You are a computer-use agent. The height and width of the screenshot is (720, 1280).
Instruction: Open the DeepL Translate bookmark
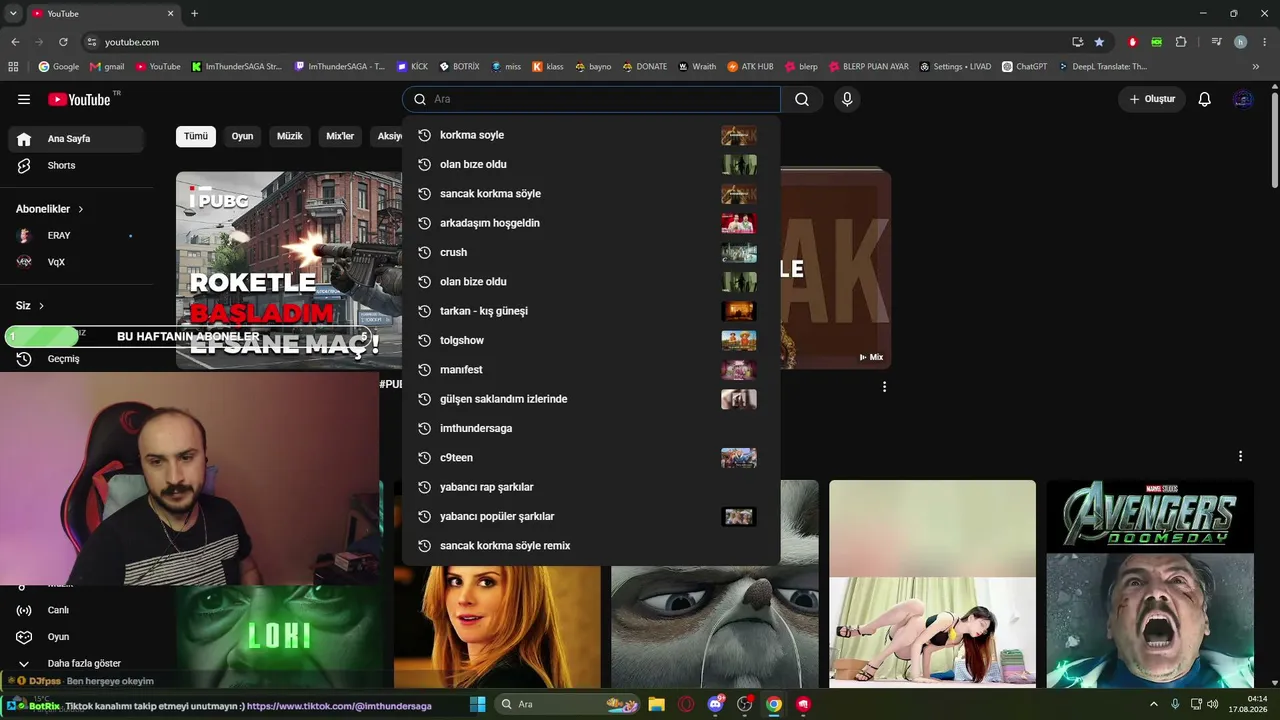point(1101,67)
